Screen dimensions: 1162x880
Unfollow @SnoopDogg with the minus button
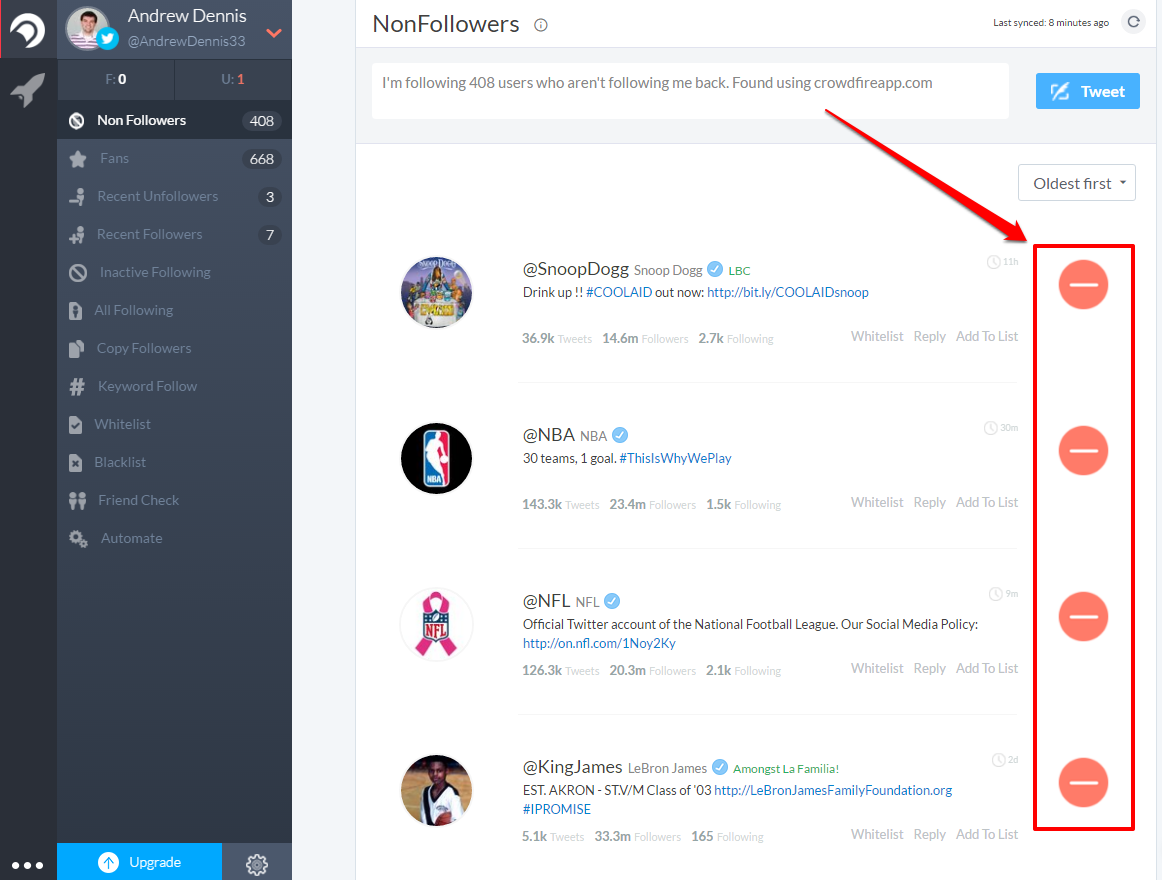[1083, 284]
